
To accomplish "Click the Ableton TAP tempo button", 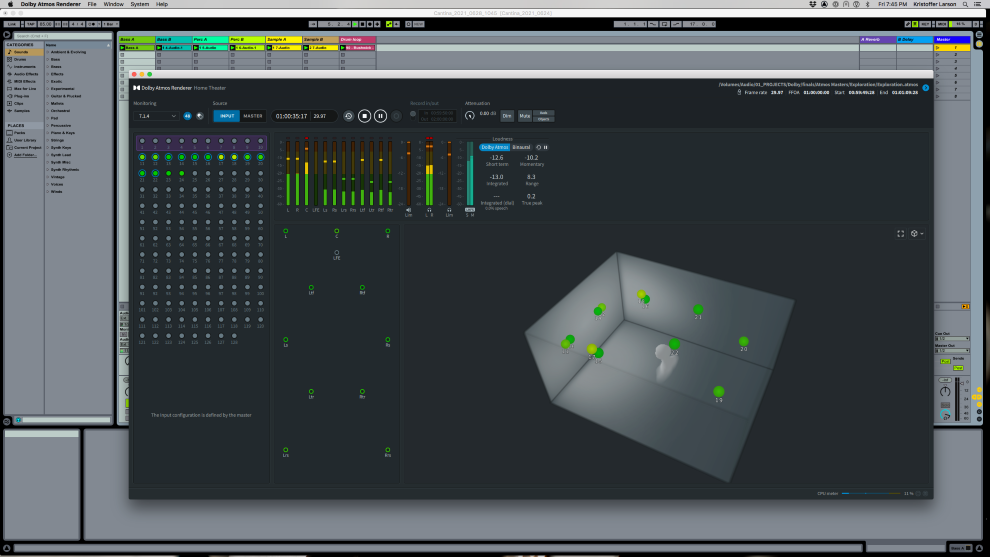I will (30, 24).
